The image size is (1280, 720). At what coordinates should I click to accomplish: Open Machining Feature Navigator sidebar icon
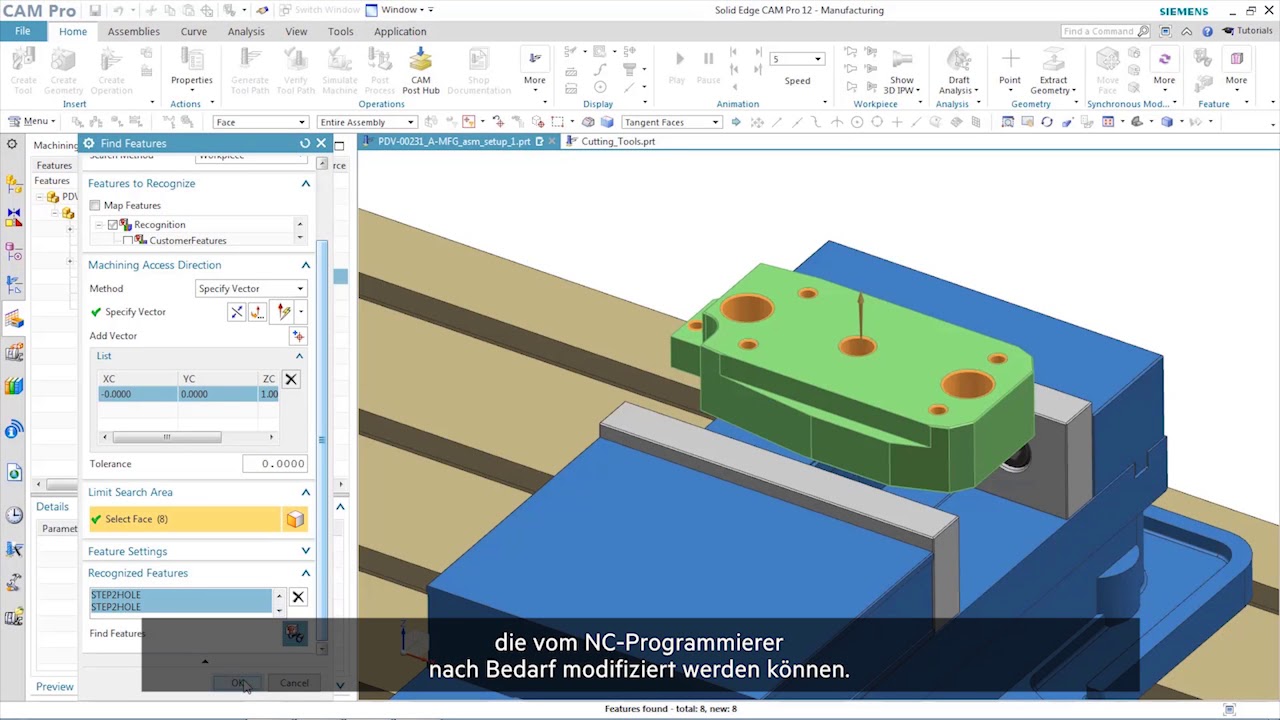pyautogui.click(x=14, y=320)
